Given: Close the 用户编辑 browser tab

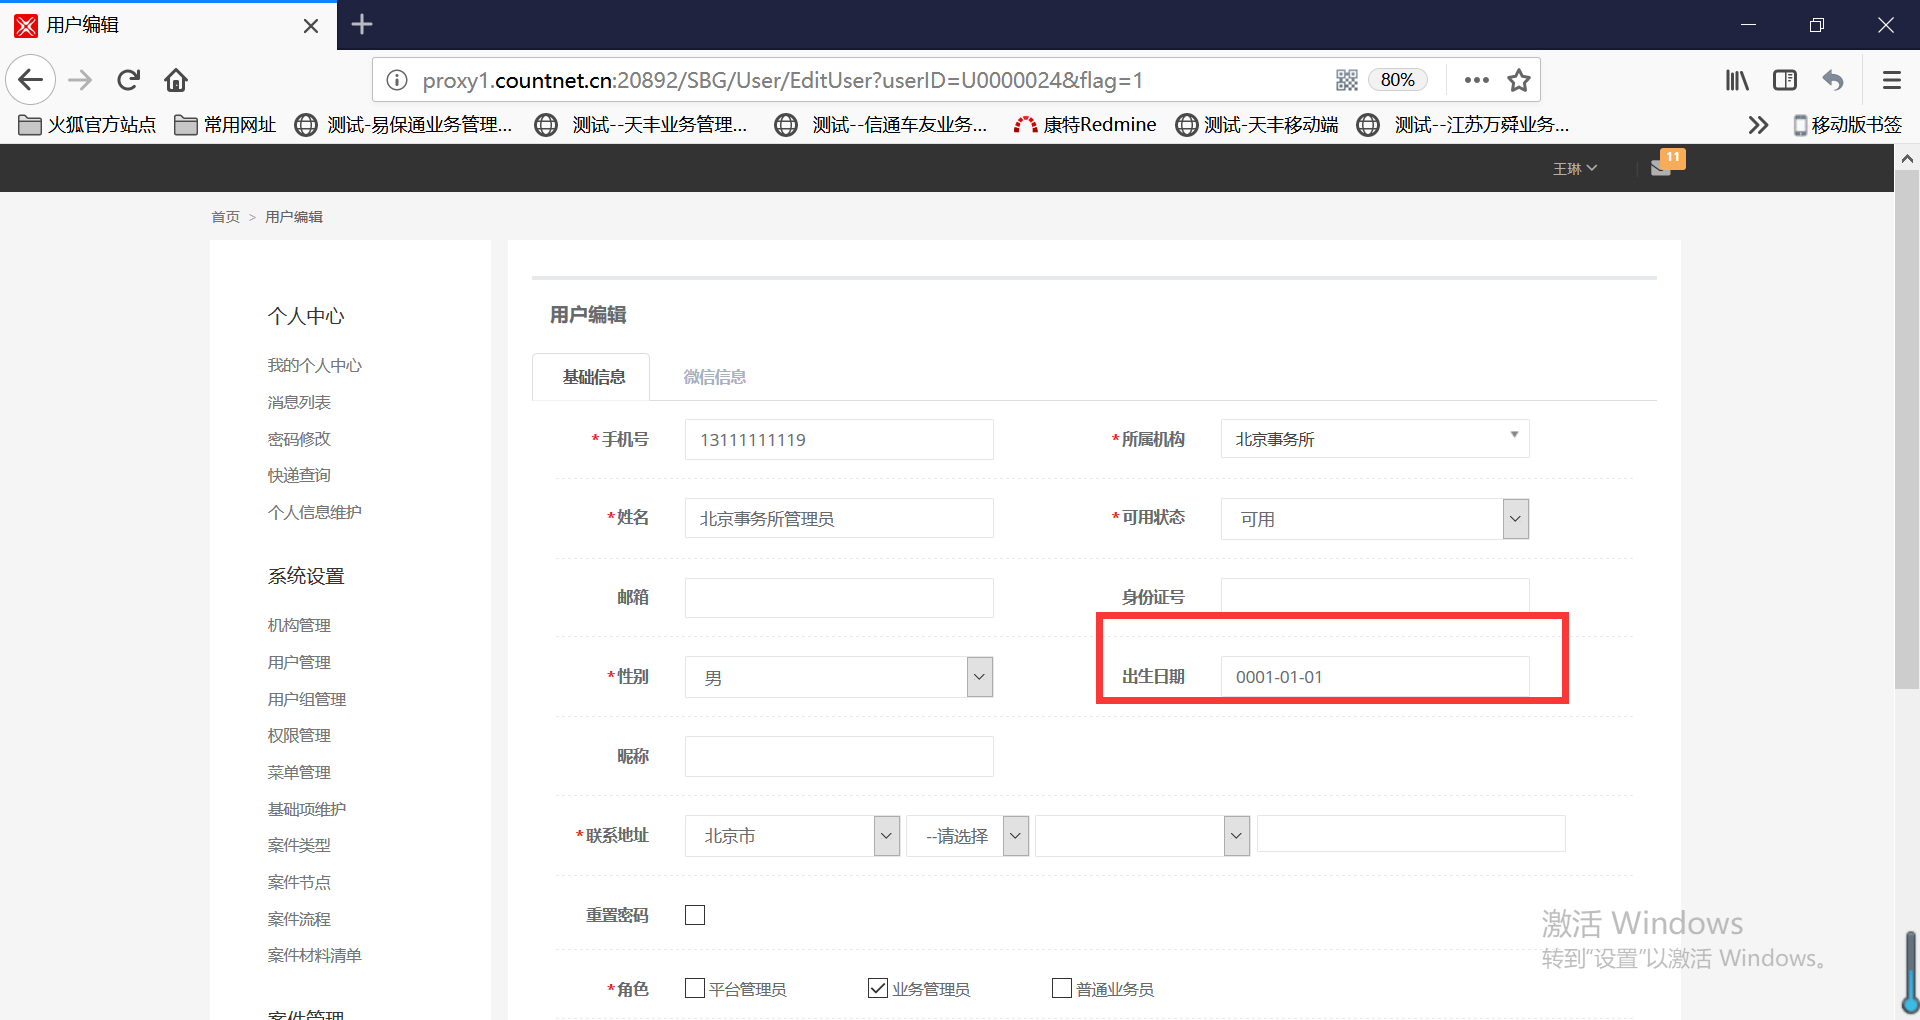Looking at the screenshot, I should tap(311, 25).
